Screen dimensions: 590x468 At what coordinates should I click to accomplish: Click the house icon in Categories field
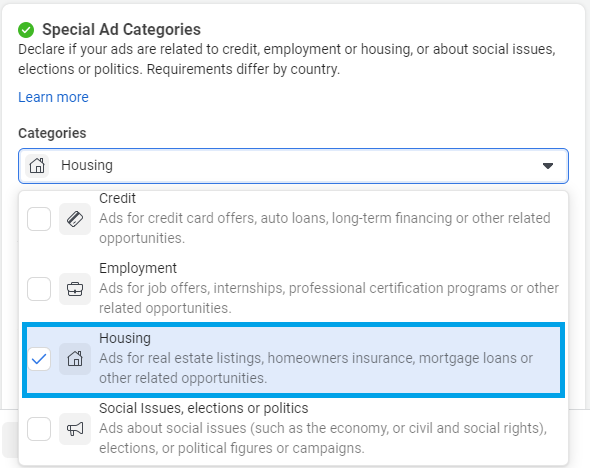tap(37, 166)
